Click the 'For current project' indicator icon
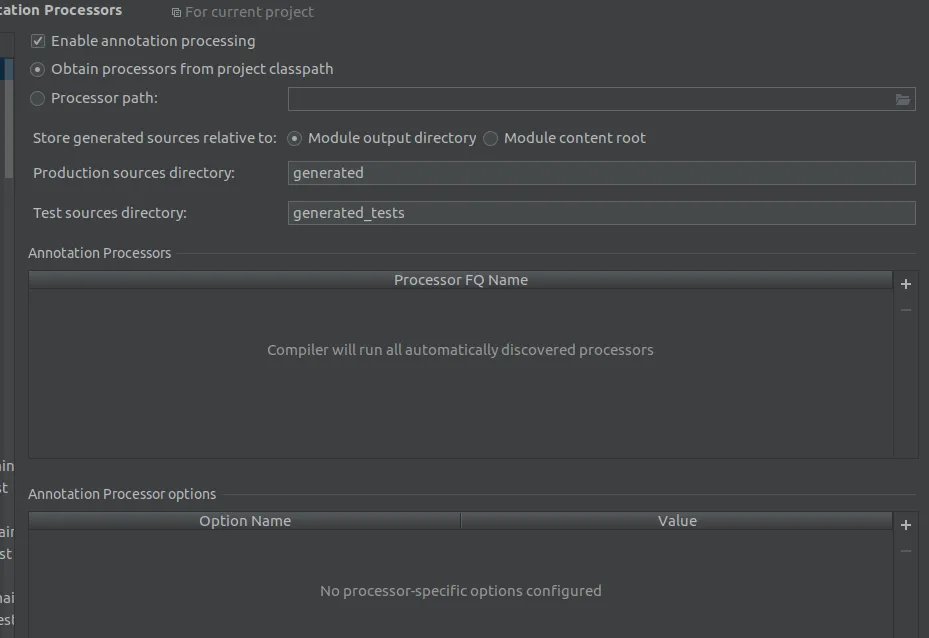Screen dimensions: 929x638 click(x=177, y=13)
